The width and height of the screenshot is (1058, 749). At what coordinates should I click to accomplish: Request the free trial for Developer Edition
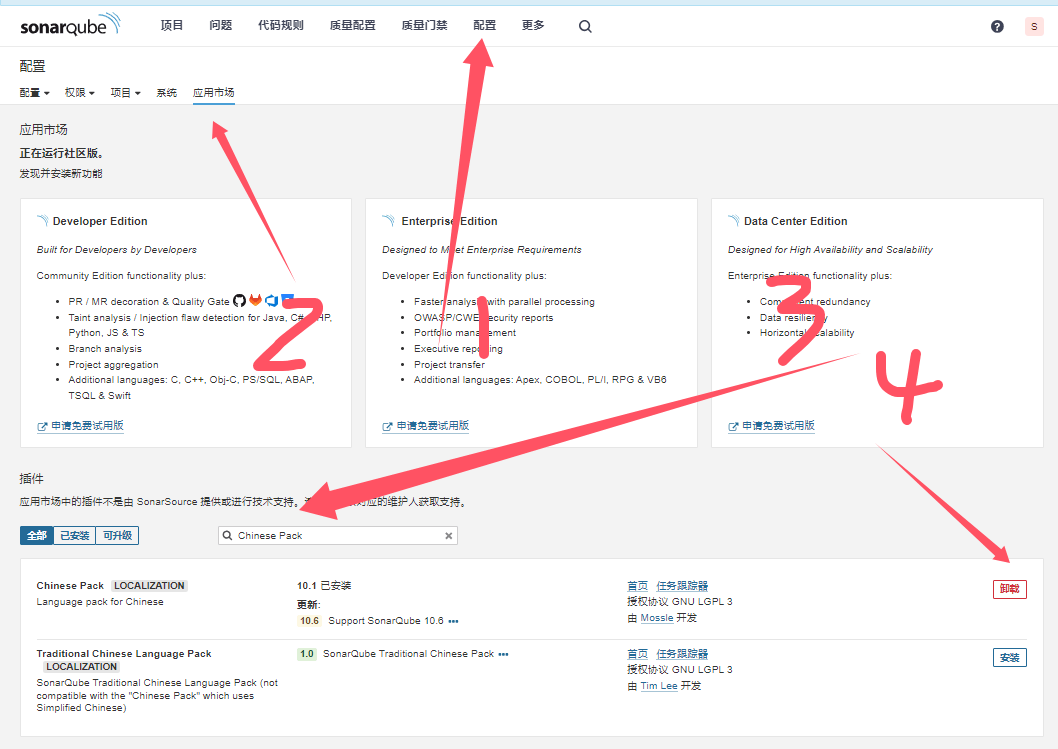[x=80, y=426]
